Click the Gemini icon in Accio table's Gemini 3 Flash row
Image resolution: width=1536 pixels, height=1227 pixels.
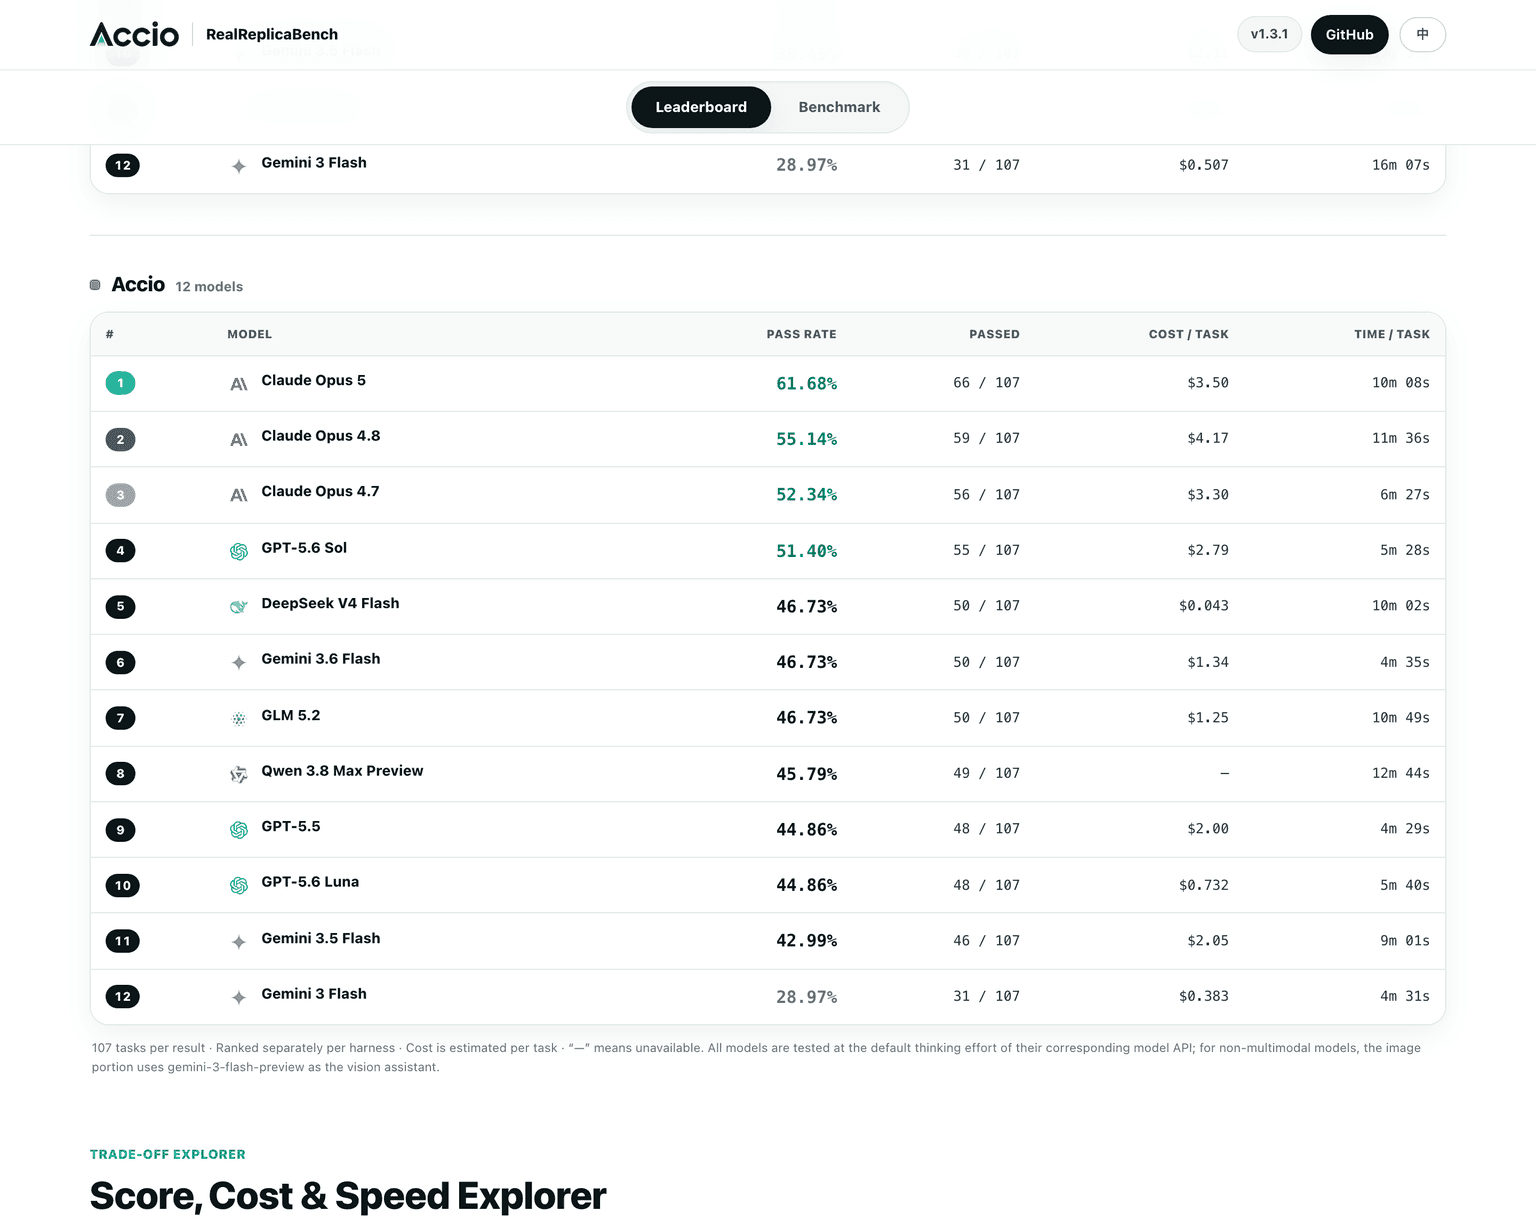tap(239, 997)
